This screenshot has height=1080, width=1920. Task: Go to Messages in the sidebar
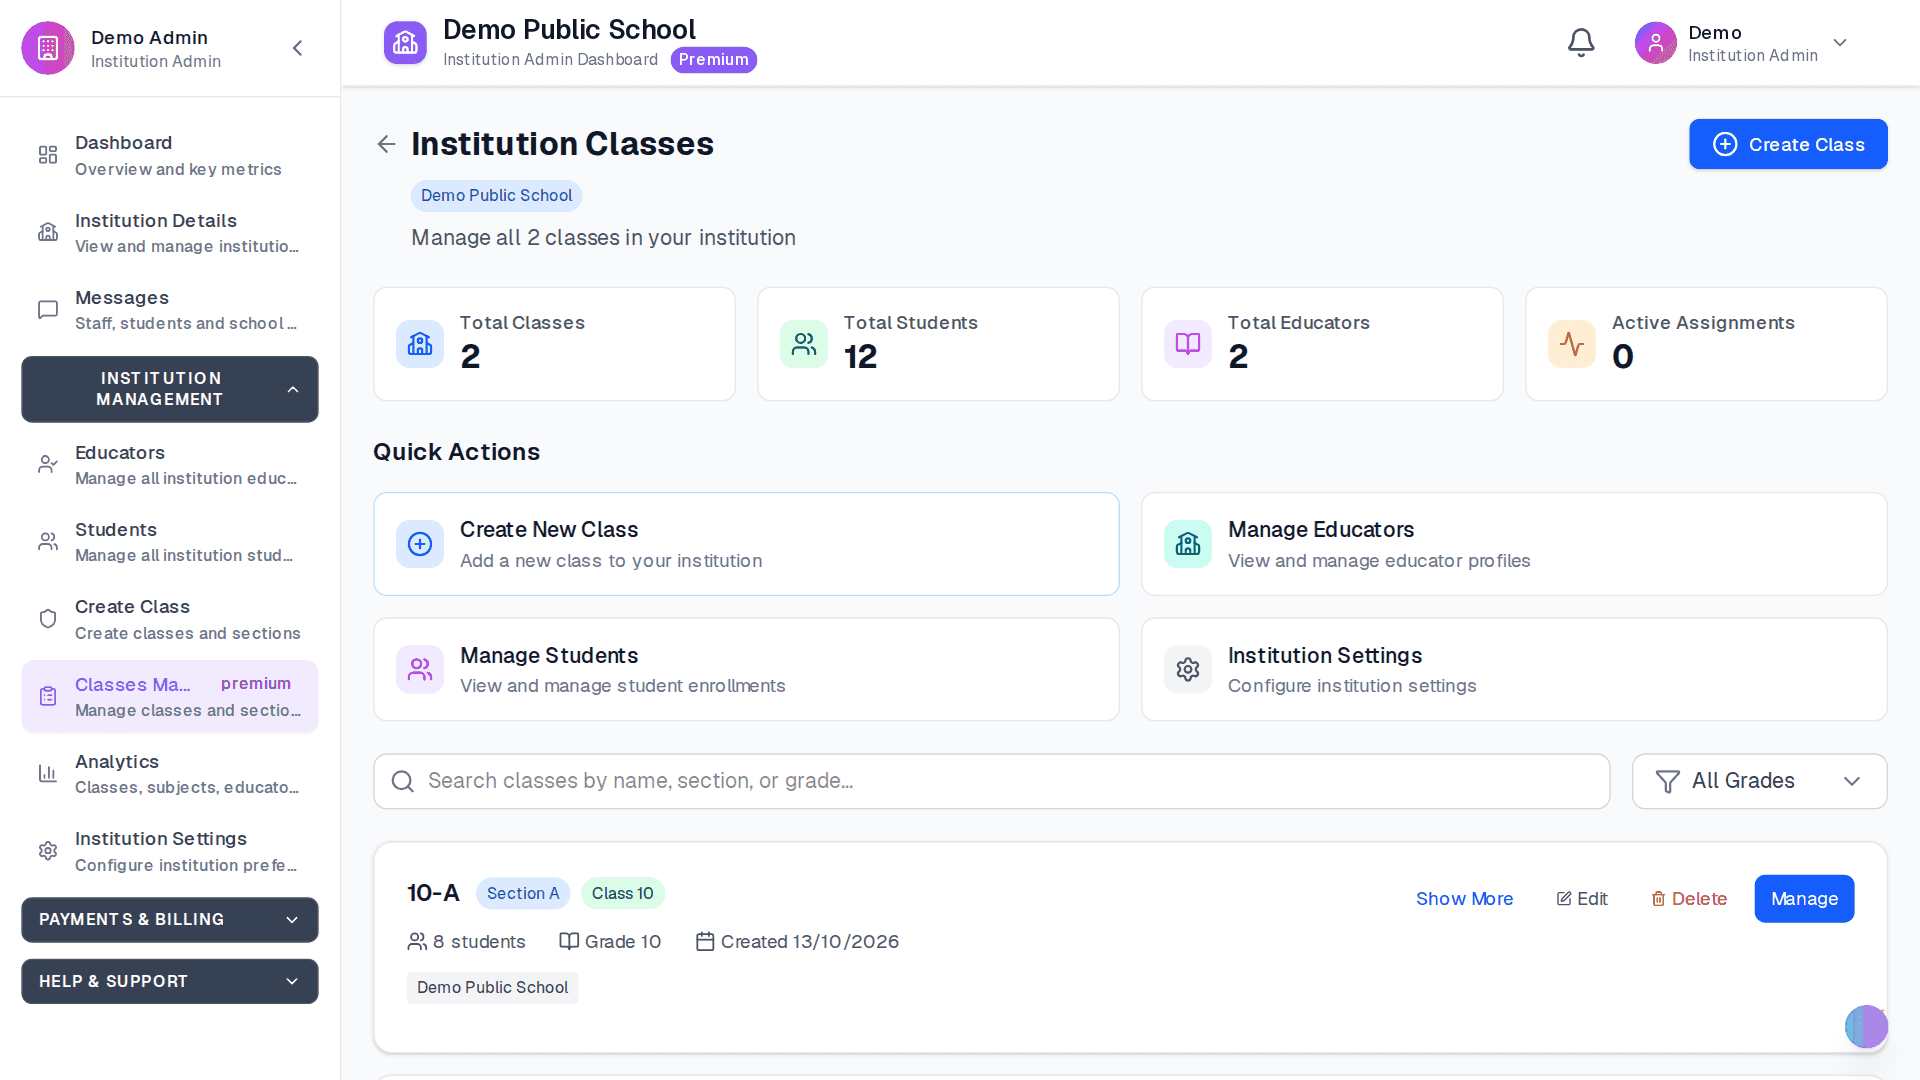(170, 310)
